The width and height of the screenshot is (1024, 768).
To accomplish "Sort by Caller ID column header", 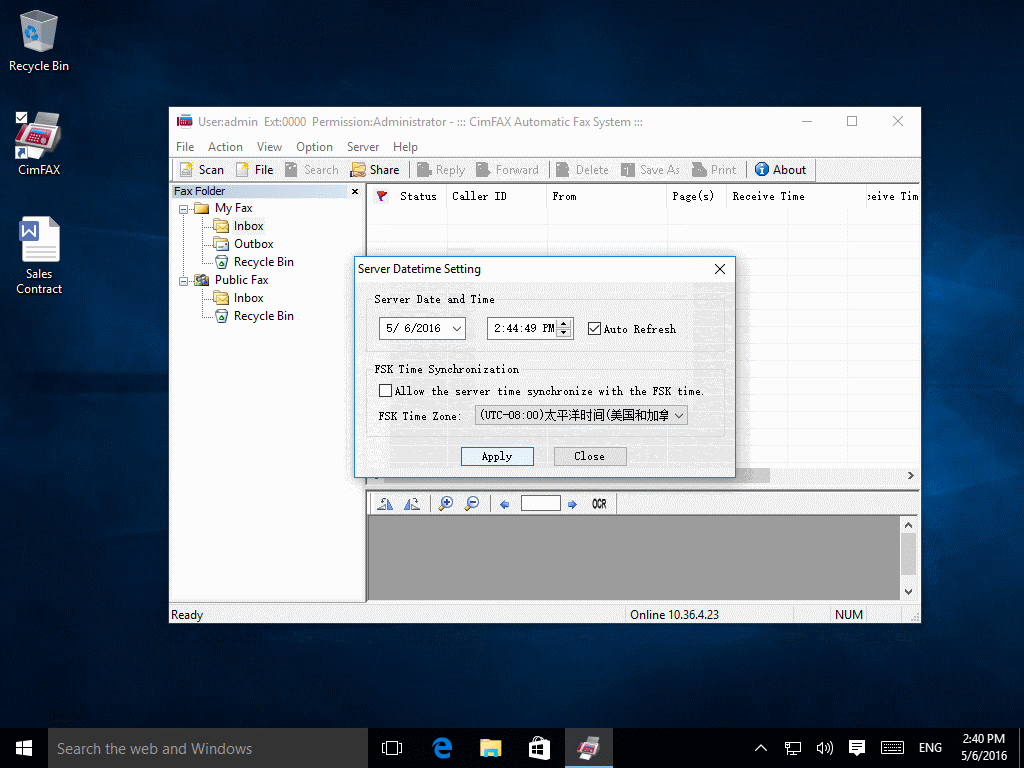I will pyautogui.click(x=496, y=196).
